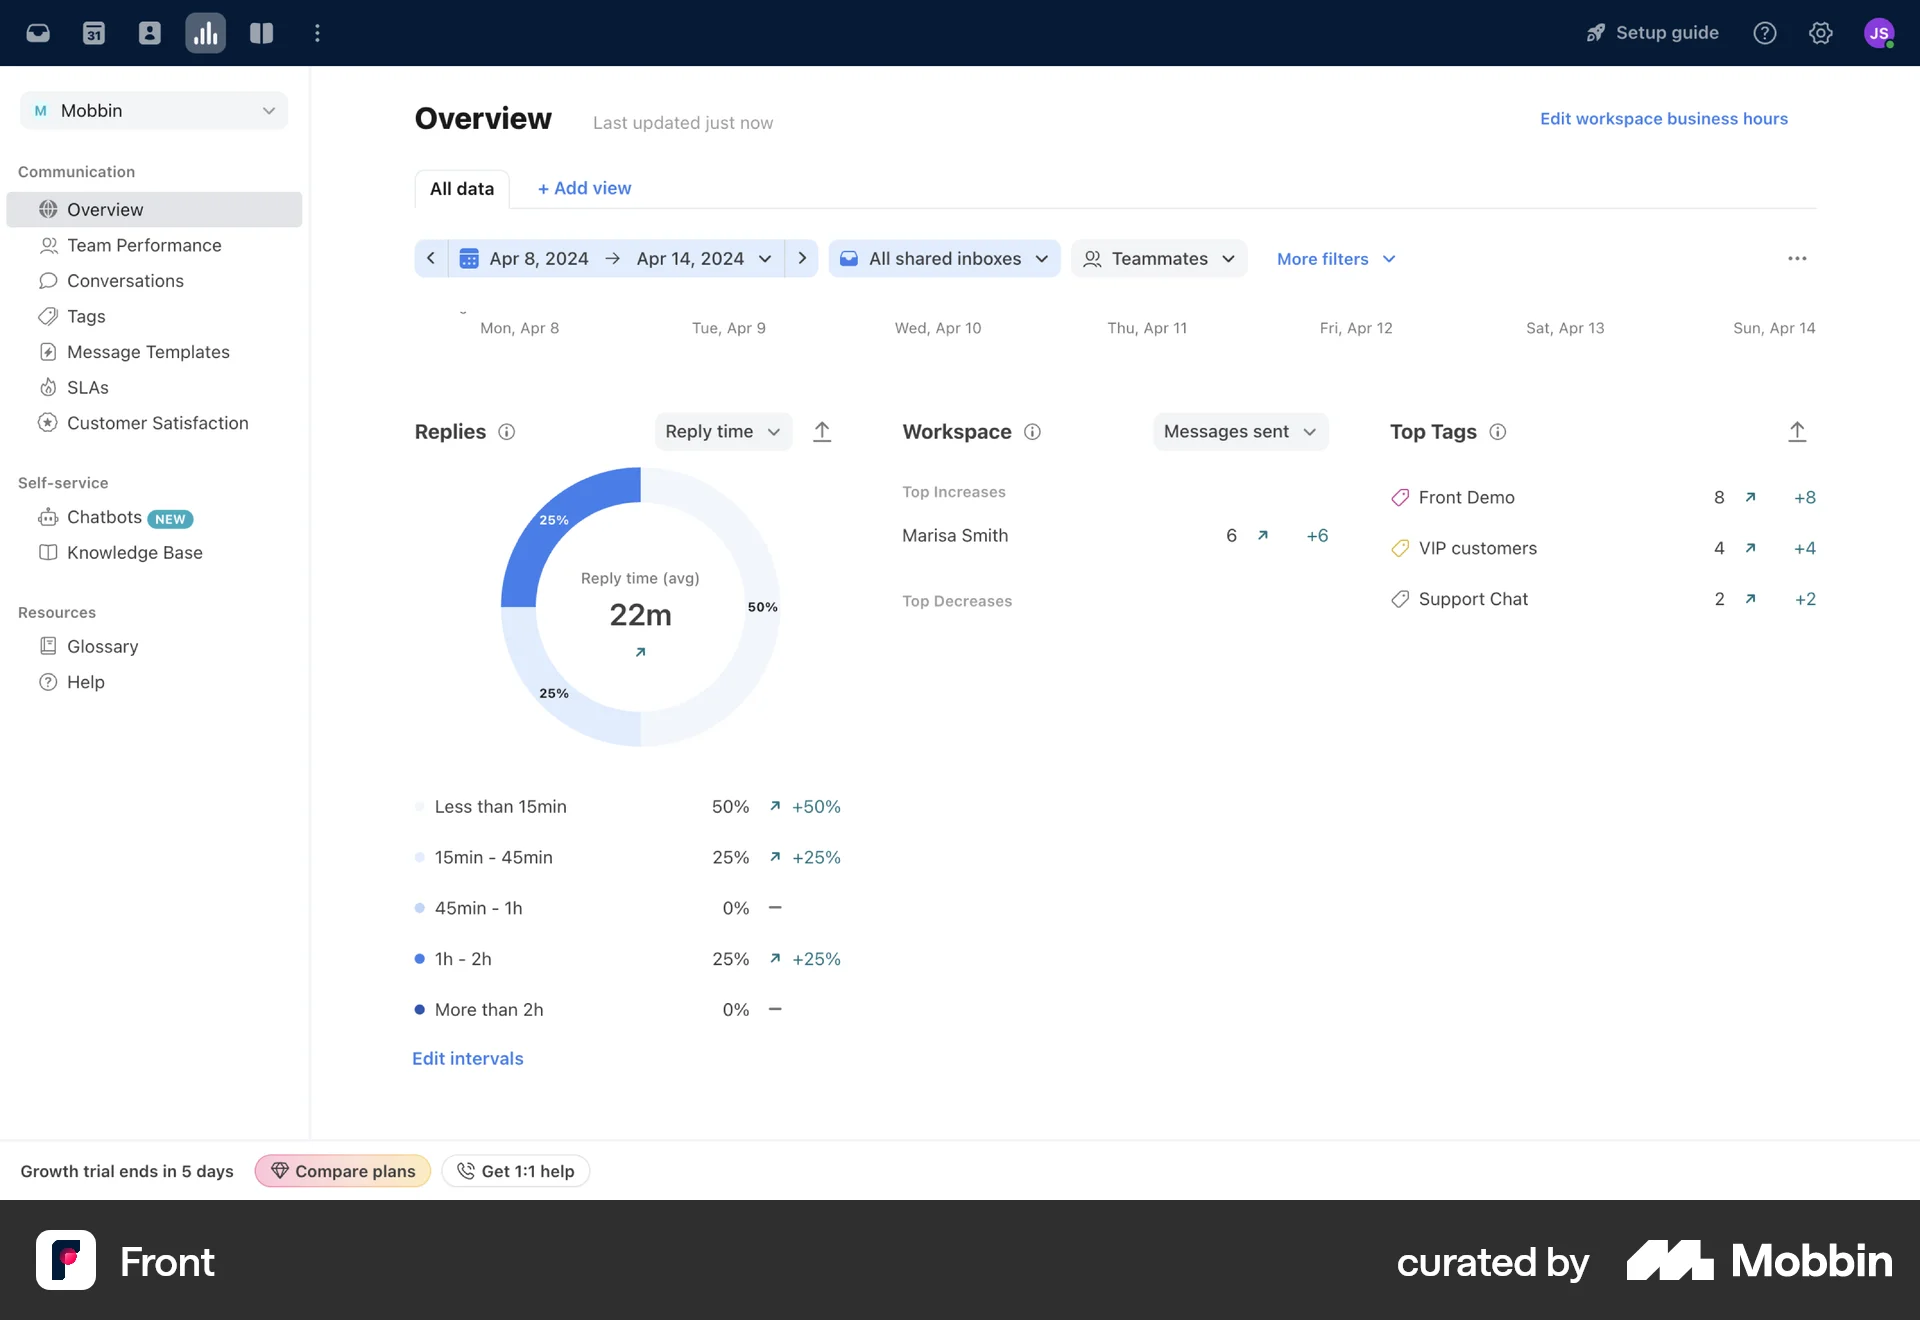Open the Inbox from the top toolbar

pyautogui.click(x=38, y=32)
